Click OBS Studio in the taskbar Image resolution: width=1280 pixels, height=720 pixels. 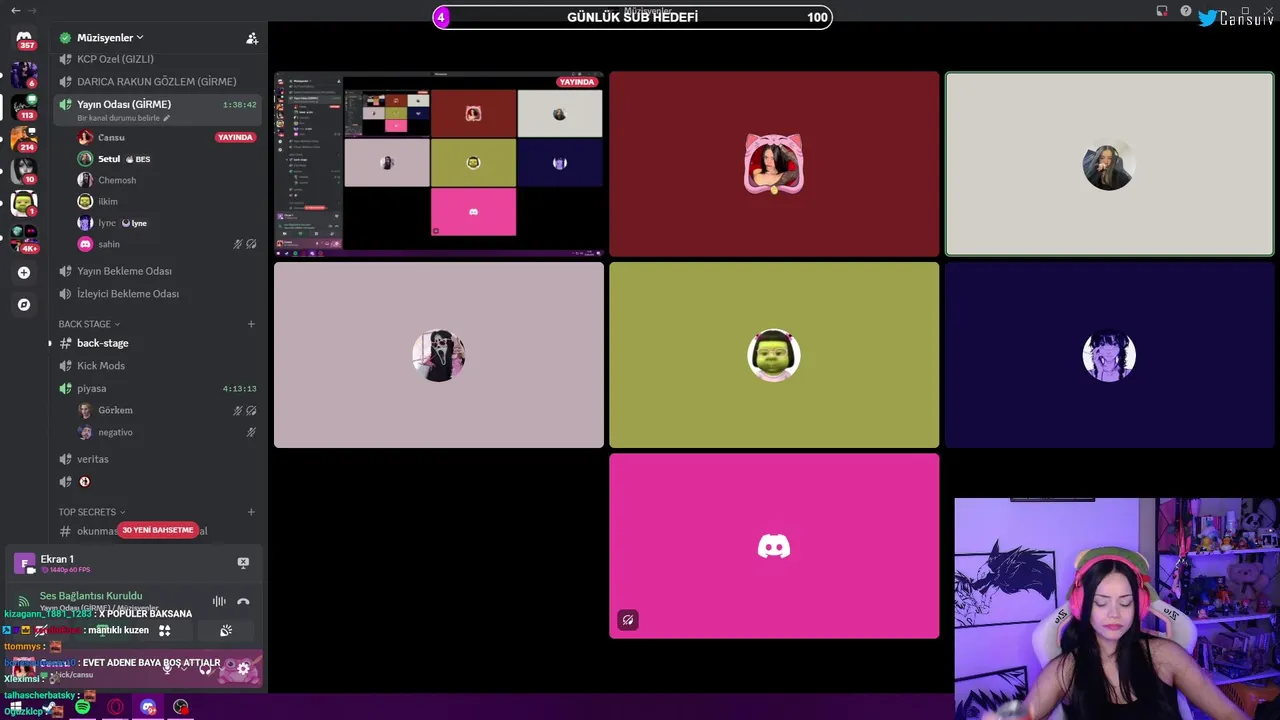[x=181, y=707]
